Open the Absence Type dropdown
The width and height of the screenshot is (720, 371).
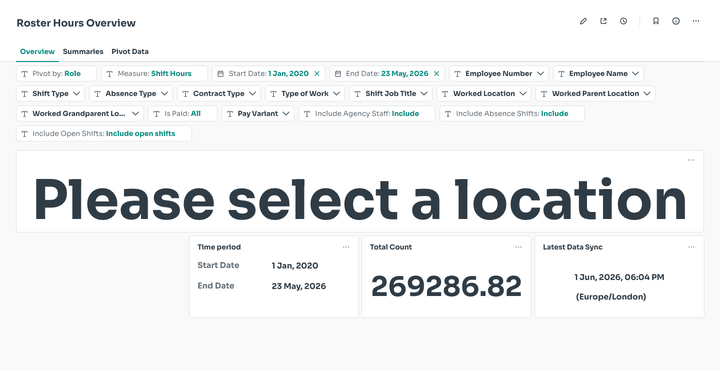tap(131, 94)
